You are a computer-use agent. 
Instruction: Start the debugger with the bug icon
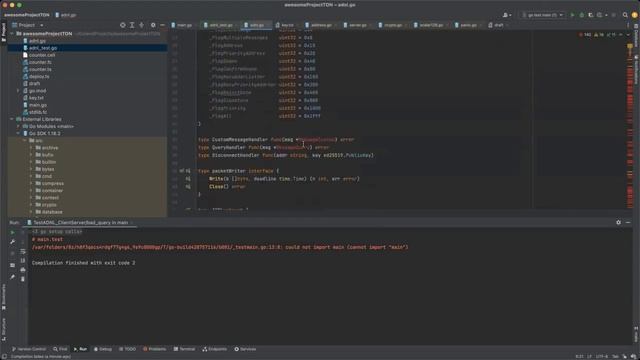582,15
